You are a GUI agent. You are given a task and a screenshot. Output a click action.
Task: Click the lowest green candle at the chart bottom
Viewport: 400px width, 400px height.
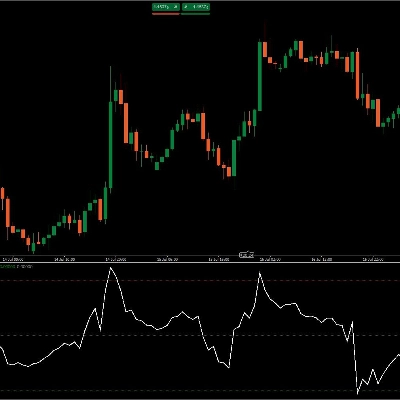coord(33,247)
